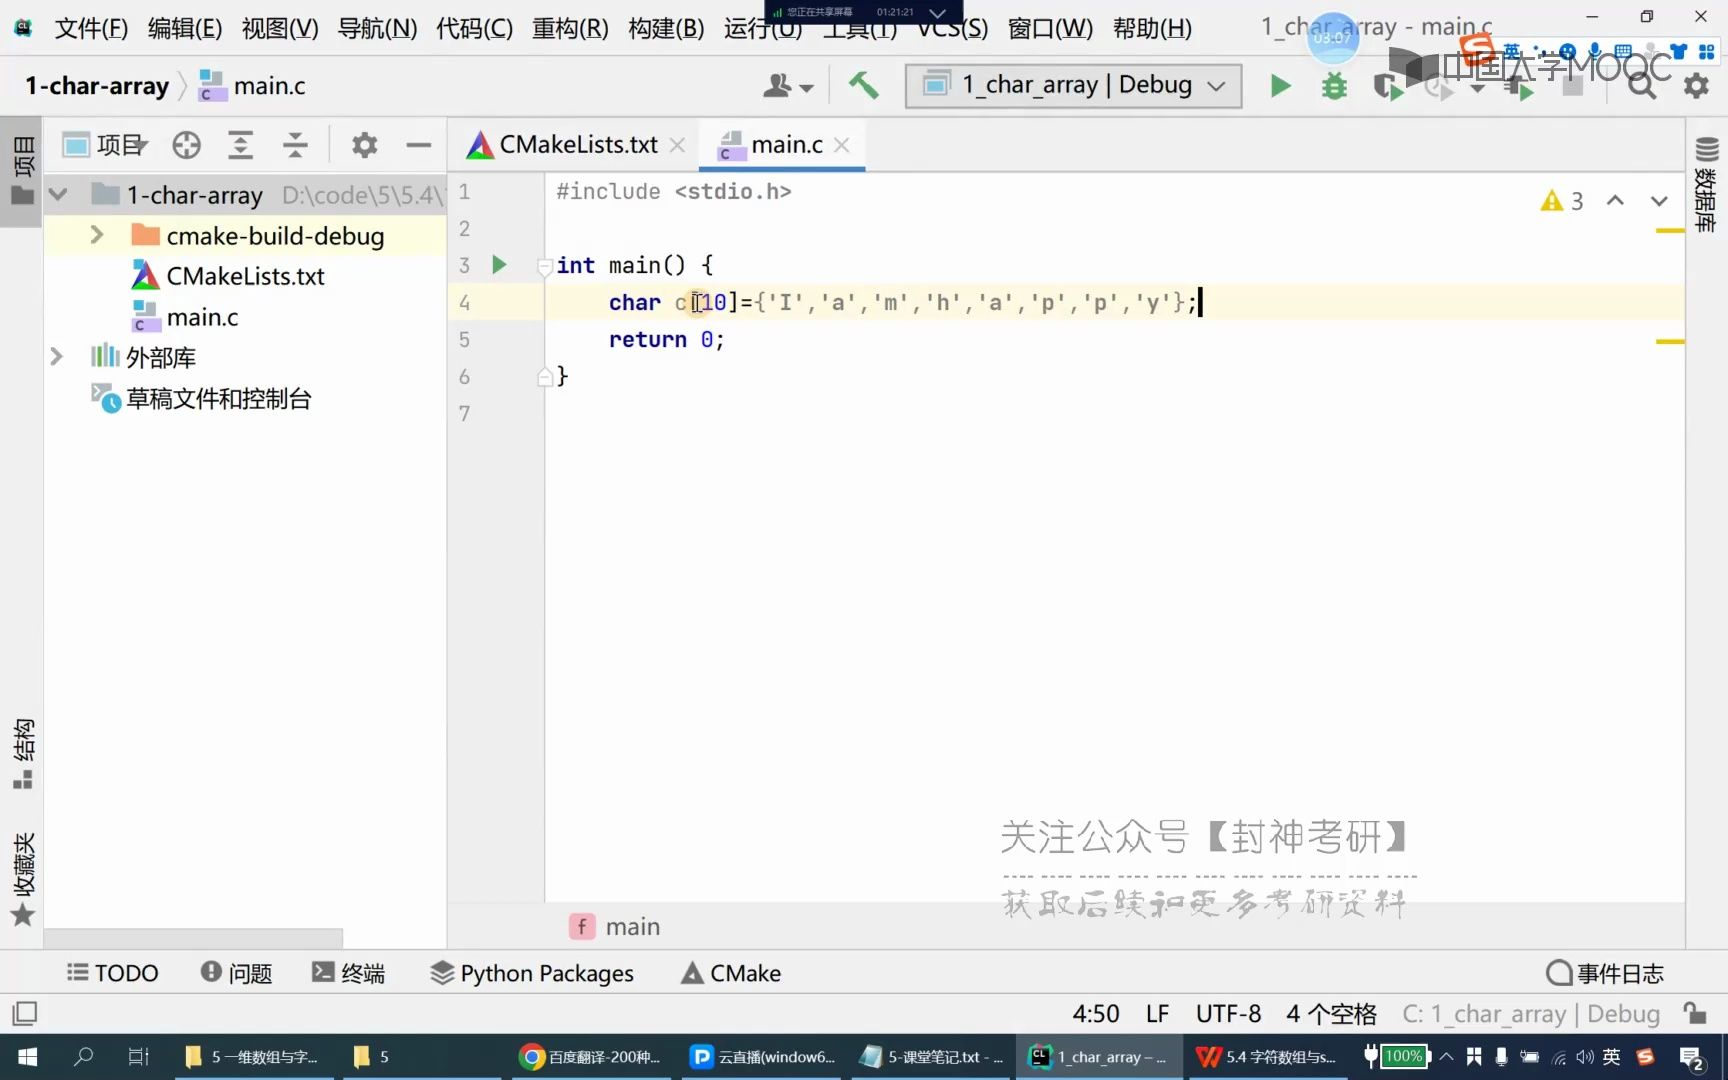Change the LF line separator
This screenshot has width=1728, height=1080.
pyautogui.click(x=1157, y=1014)
